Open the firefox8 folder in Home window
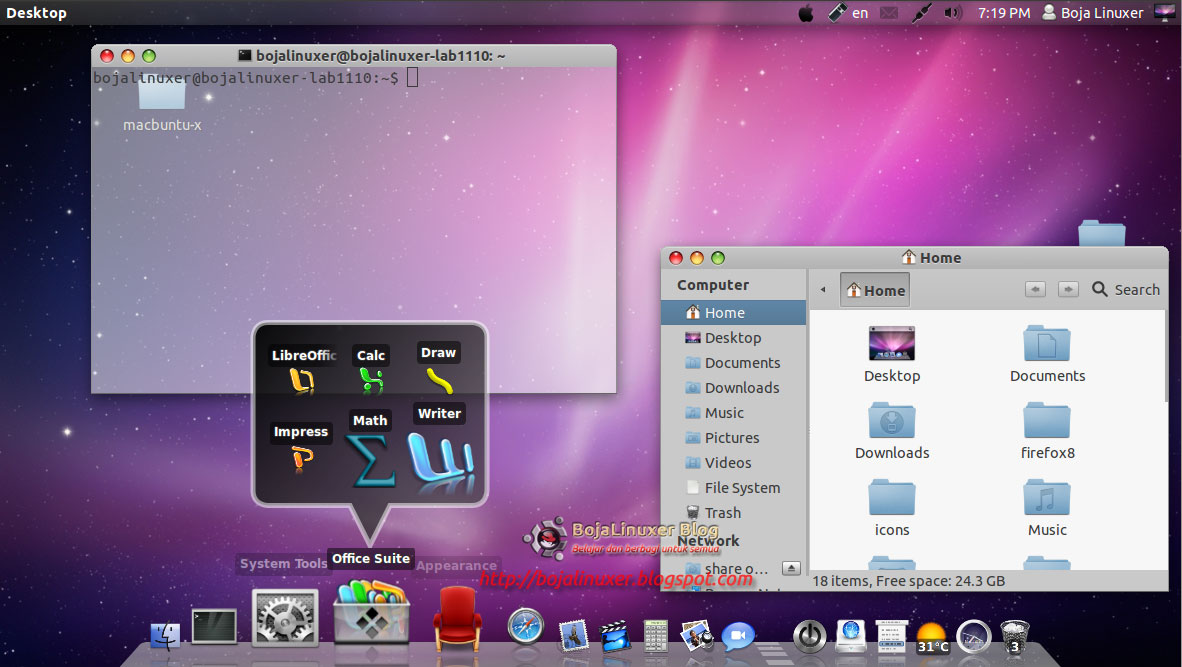The image size is (1182, 667). (1047, 431)
